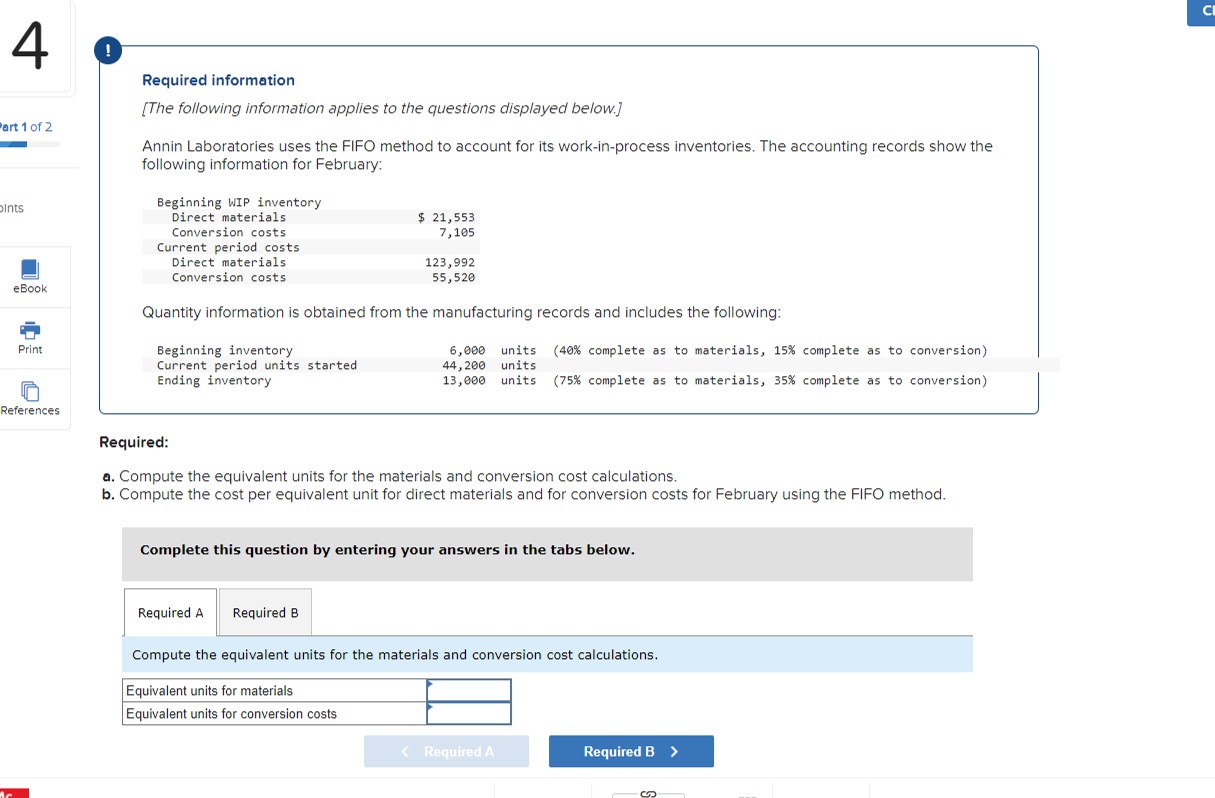Click the ellipsis icon at the bottom
Screen dimensions: 1215x798
click(x=744, y=795)
